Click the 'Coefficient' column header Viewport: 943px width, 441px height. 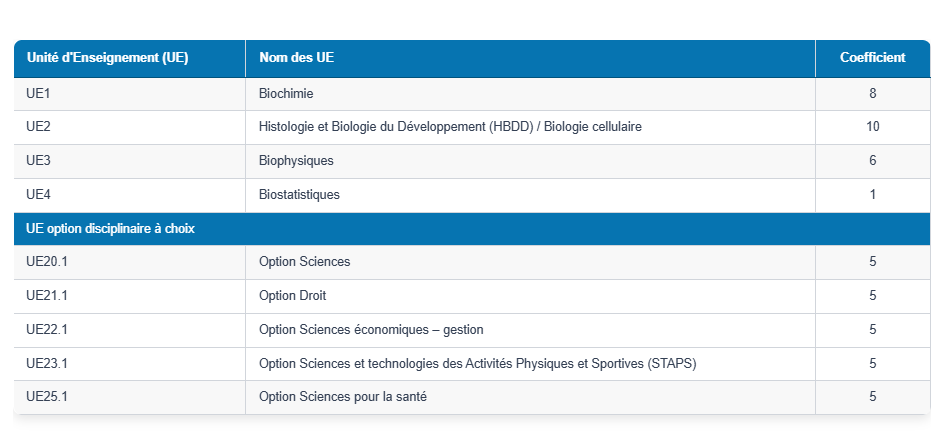[x=872, y=58]
